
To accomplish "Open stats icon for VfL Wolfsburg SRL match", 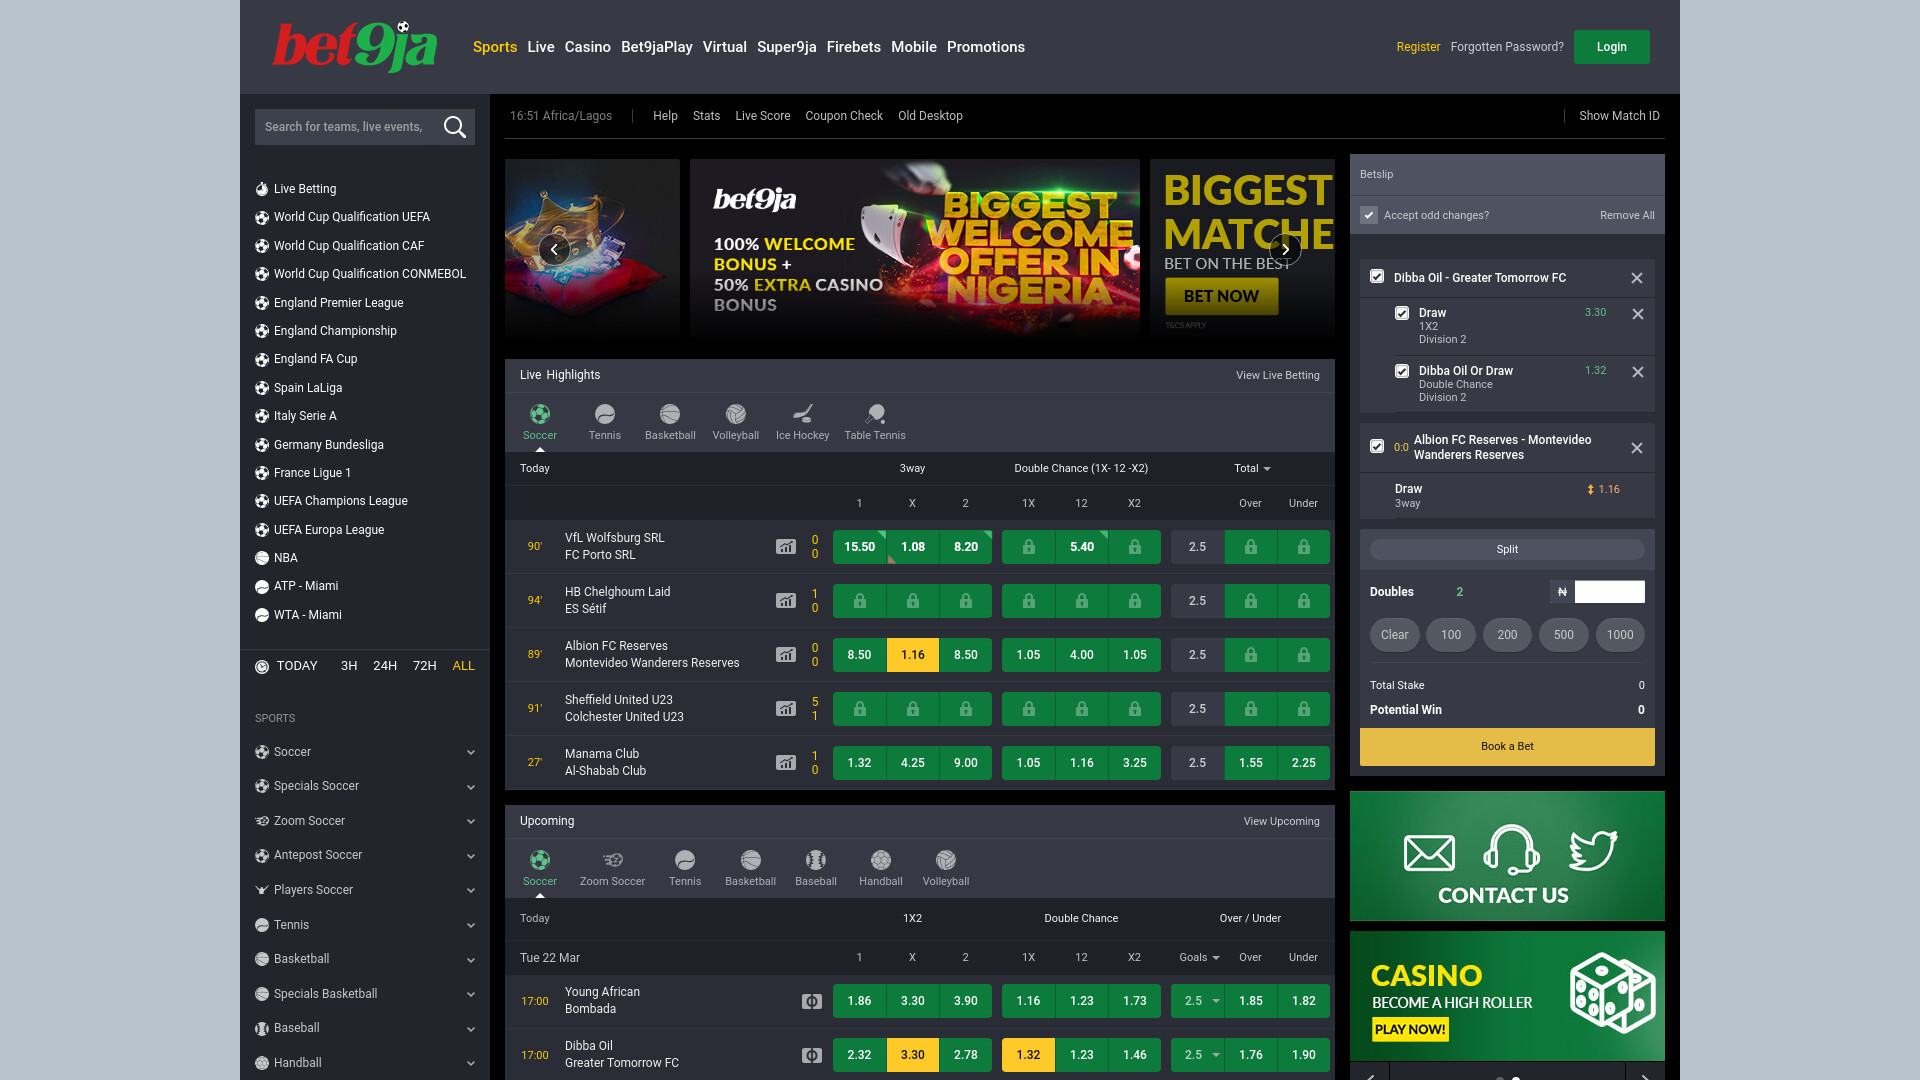I will pos(786,547).
